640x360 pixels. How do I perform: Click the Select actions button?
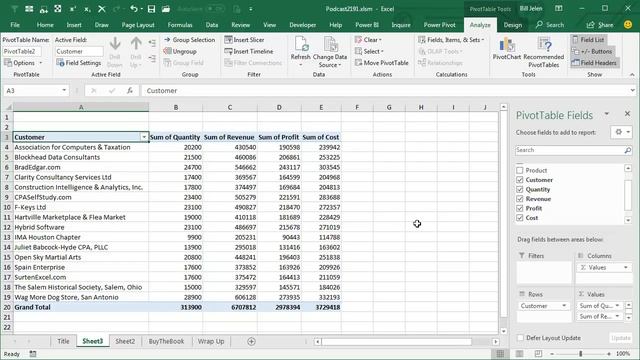369,51
